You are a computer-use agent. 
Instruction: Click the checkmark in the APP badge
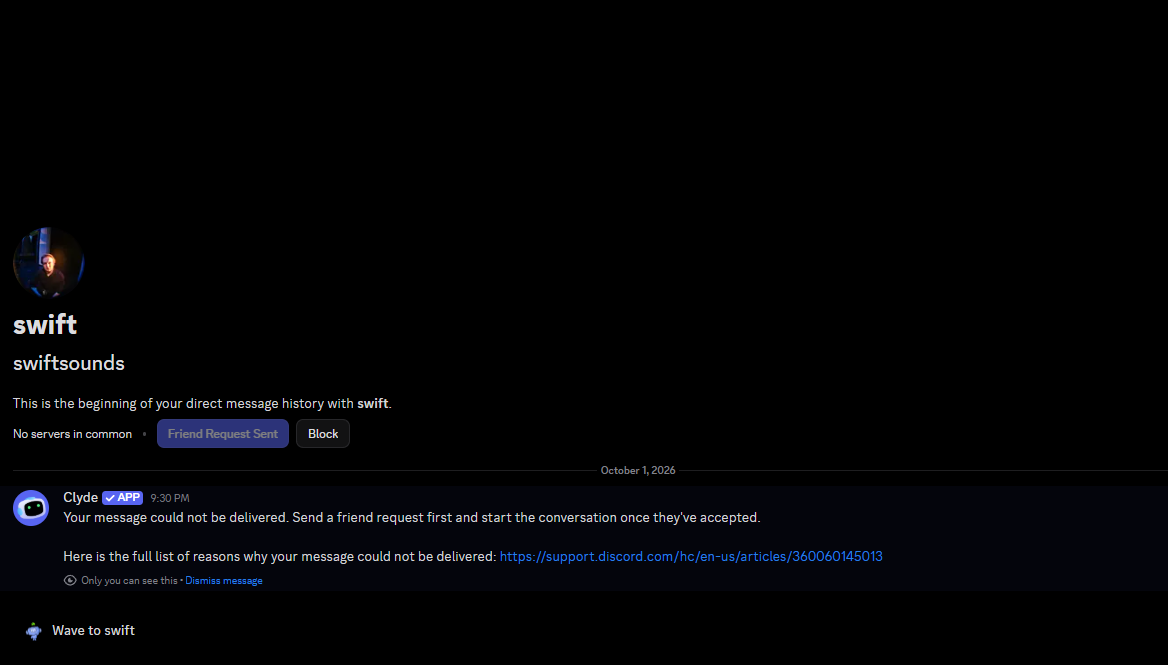point(110,498)
